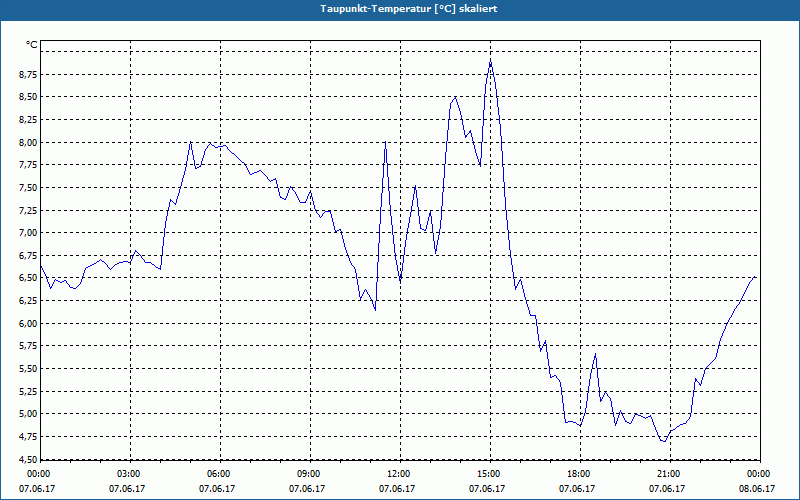Click the chart title Taupunkt-Temperatur [°C] skaliert
This screenshot has width=800, height=500.
click(x=409, y=9)
